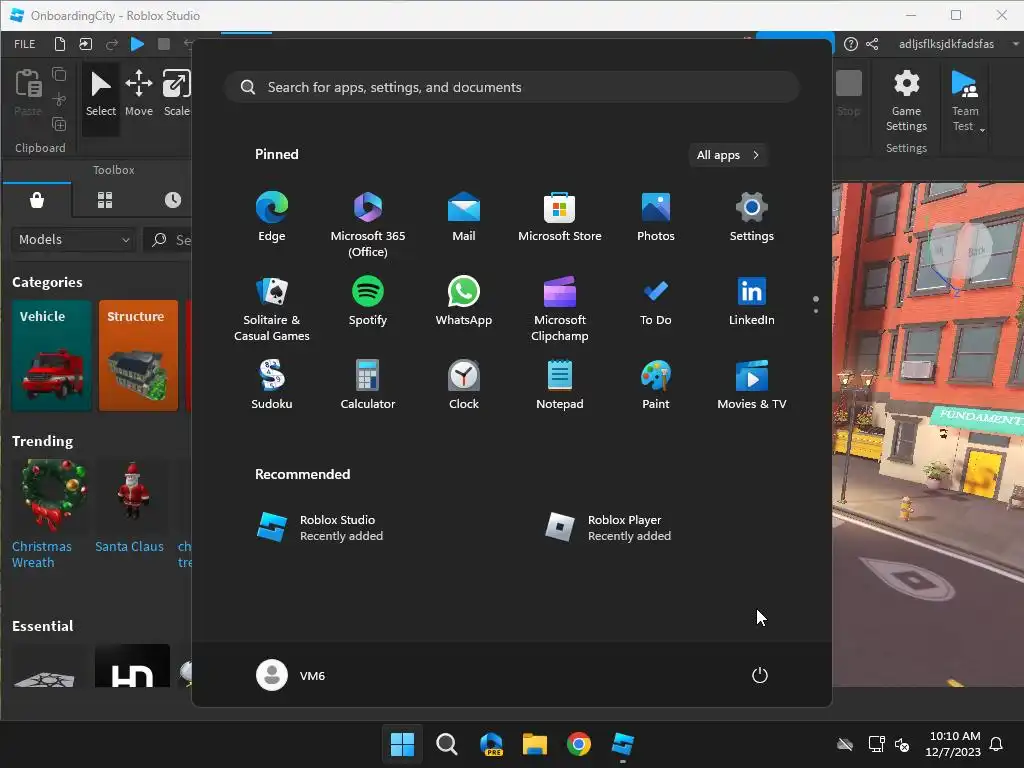Image resolution: width=1024 pixels, height=768 pixels.
Task: Launch Sudoku game
Action: click(x=272, y=385)
